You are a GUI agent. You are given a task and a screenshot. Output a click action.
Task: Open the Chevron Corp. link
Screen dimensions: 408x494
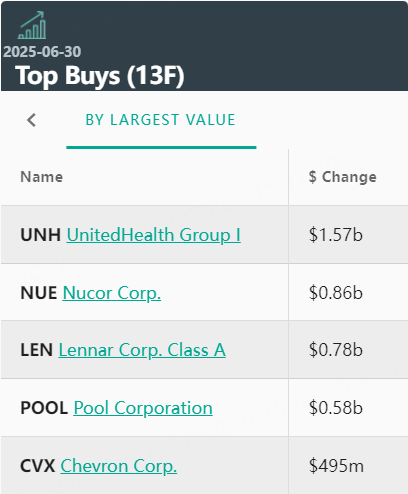click(118, 466)
